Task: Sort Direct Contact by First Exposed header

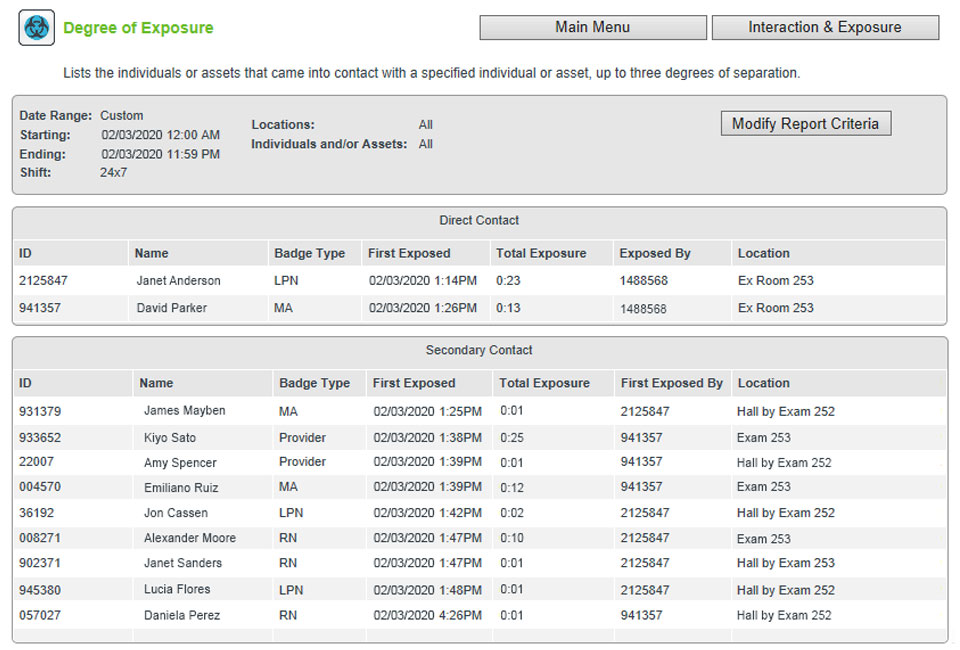Action: (x=409, y=254)
